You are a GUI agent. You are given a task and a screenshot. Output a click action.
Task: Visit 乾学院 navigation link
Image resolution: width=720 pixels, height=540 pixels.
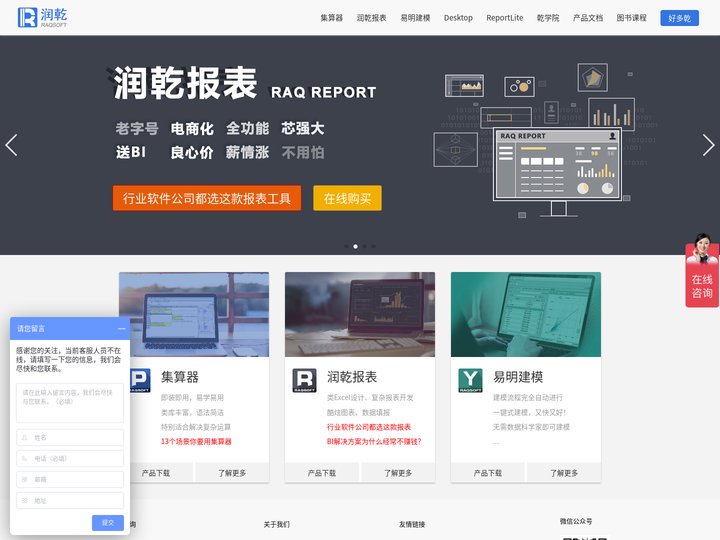click(x=548, y=18)
